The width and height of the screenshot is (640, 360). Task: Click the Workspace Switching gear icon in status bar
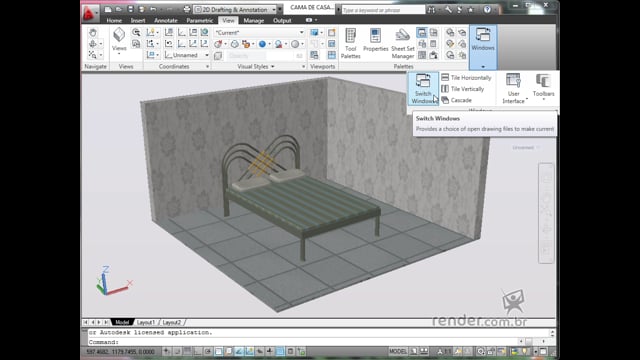click(x=480, y=351)
